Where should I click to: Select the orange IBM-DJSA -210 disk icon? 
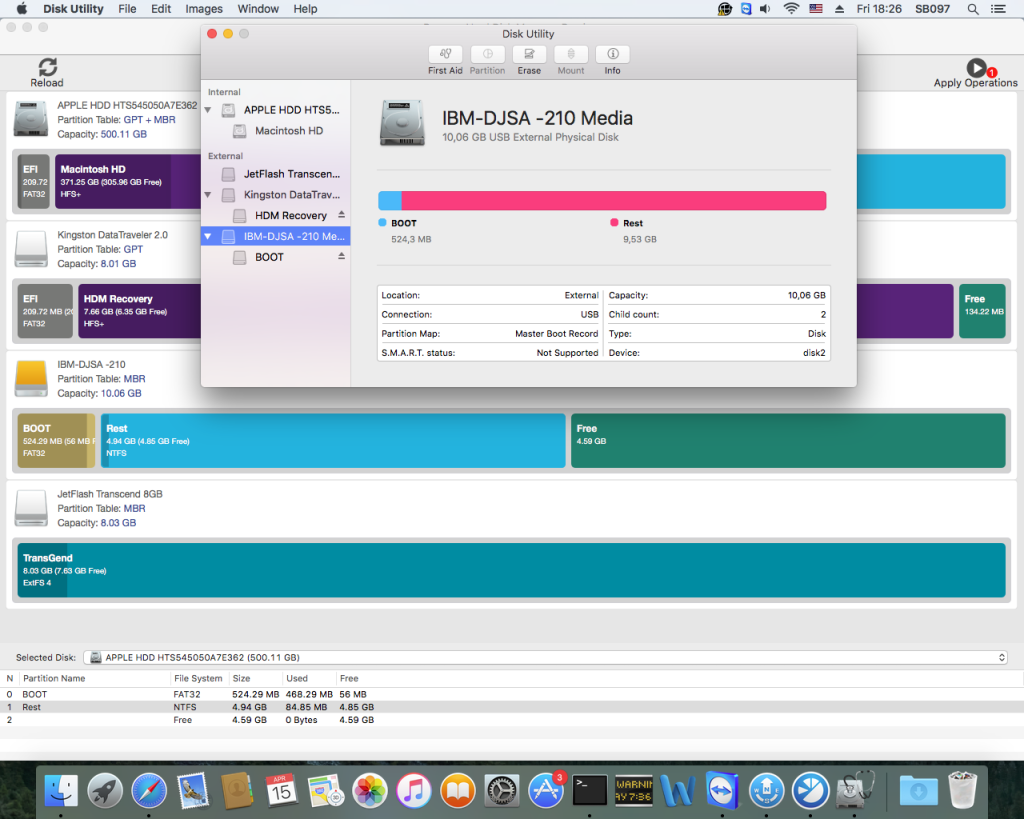(x=31, y=379)
